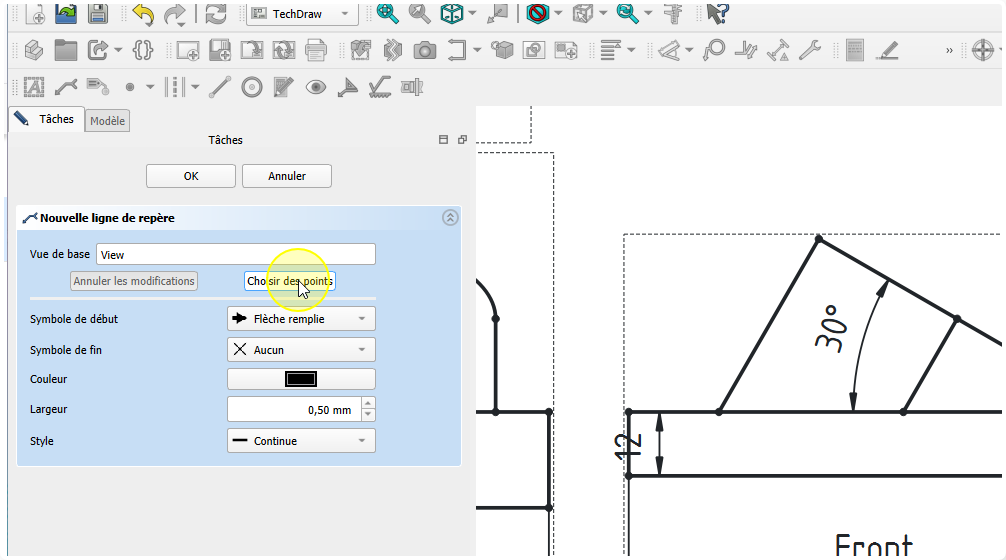
Task: Switch to the Modèle tab
Action: pos(107,121)
